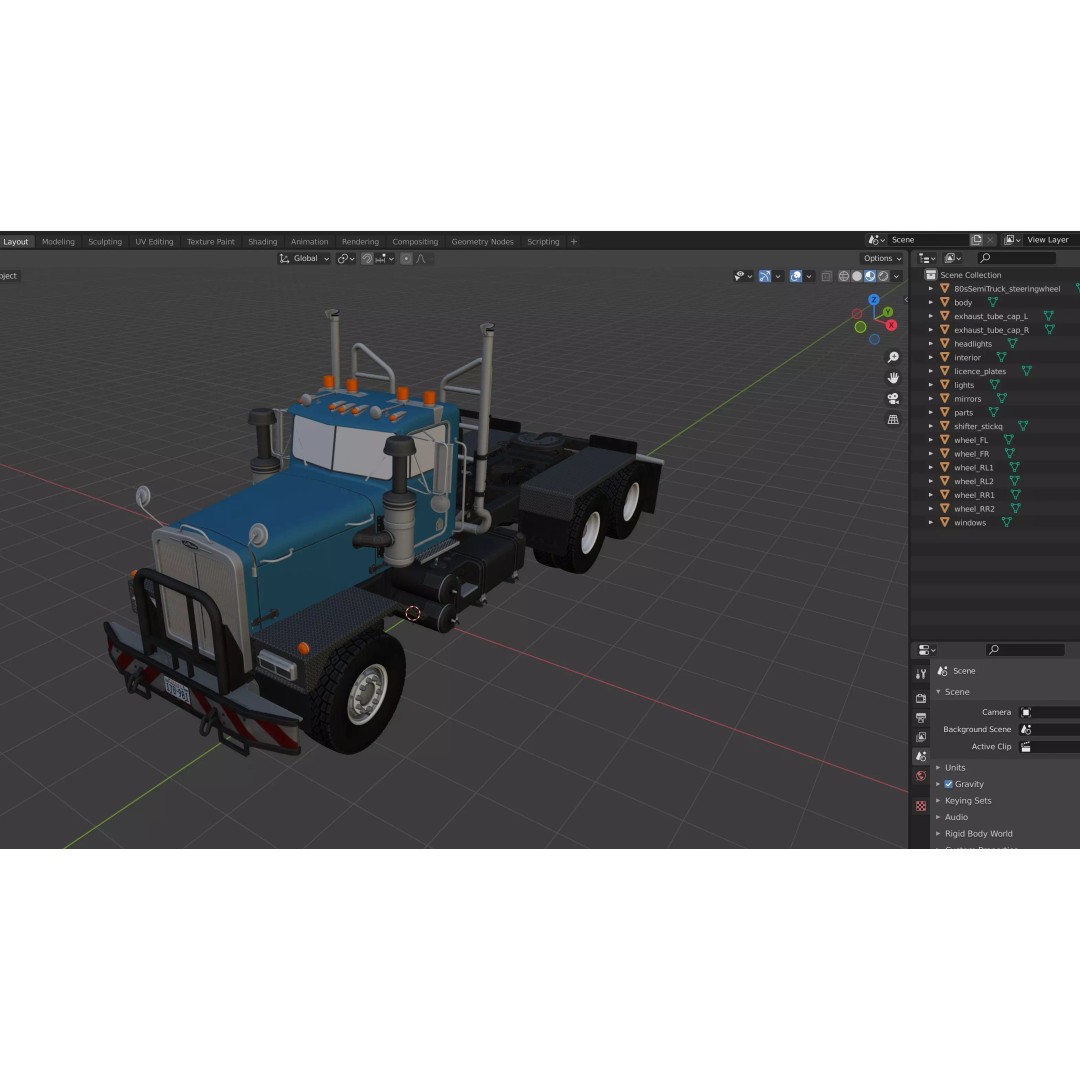Click the outliner search field
1080x1080 pixels.
1017,258
